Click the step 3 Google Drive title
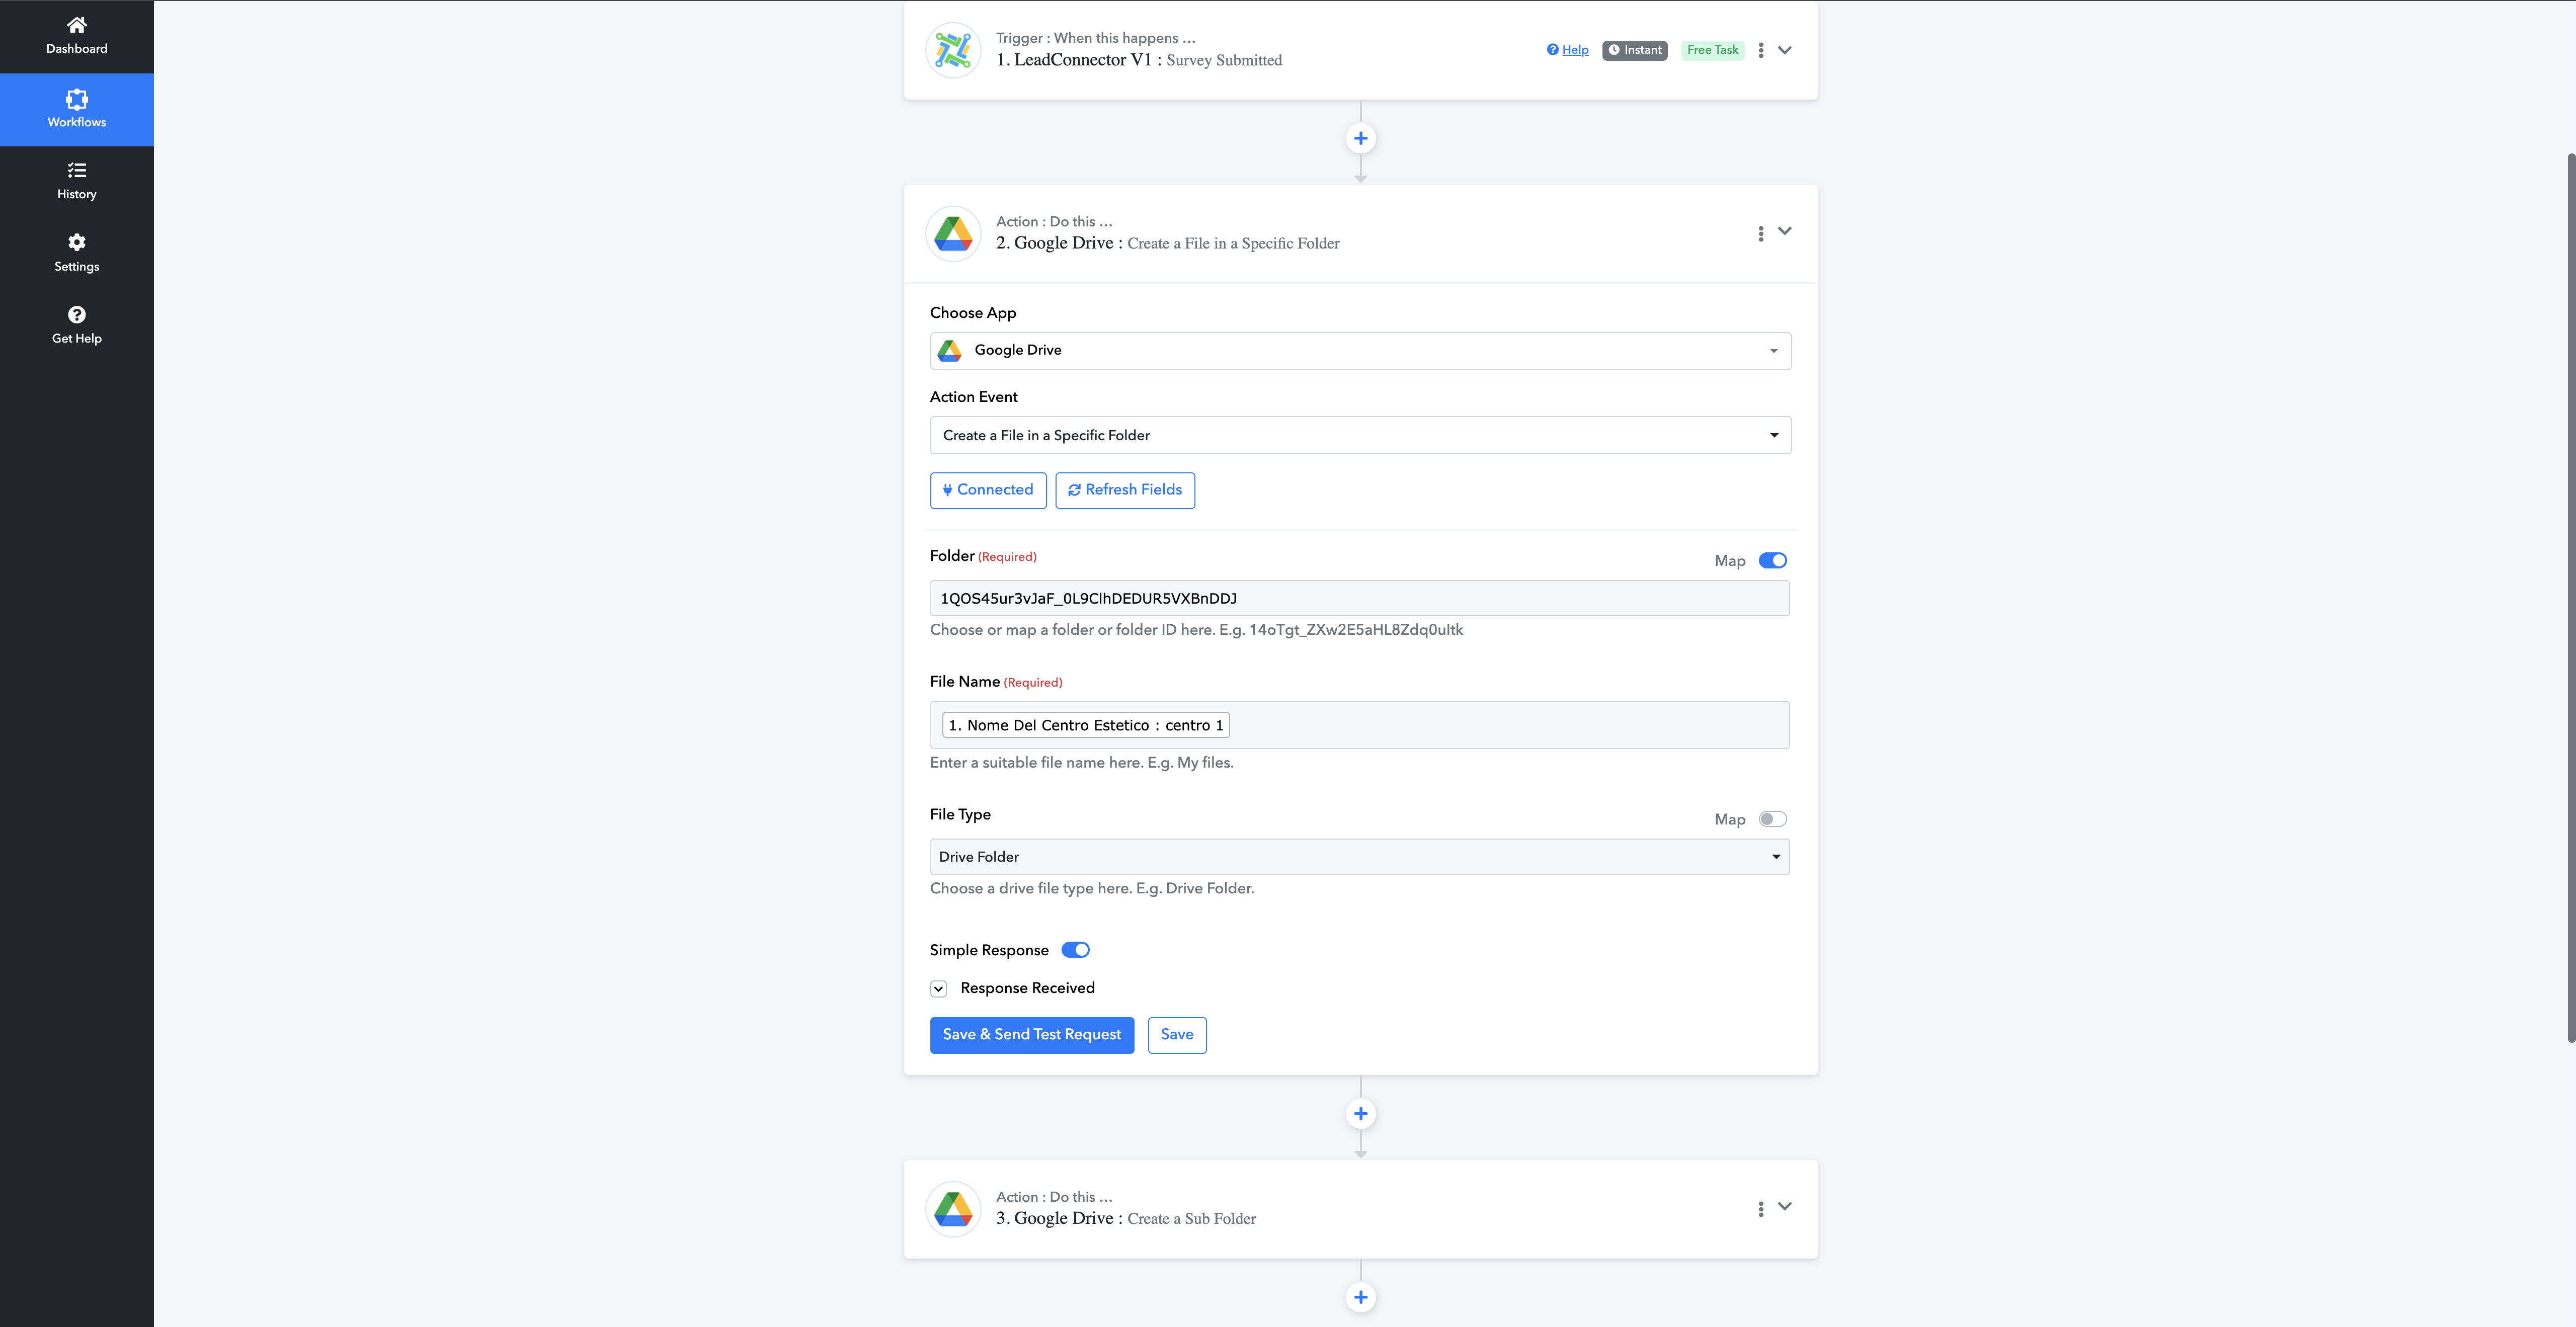The height and width of the screenshot is (1327, 2576). pyautogui.click(x=1125, y=1219)
